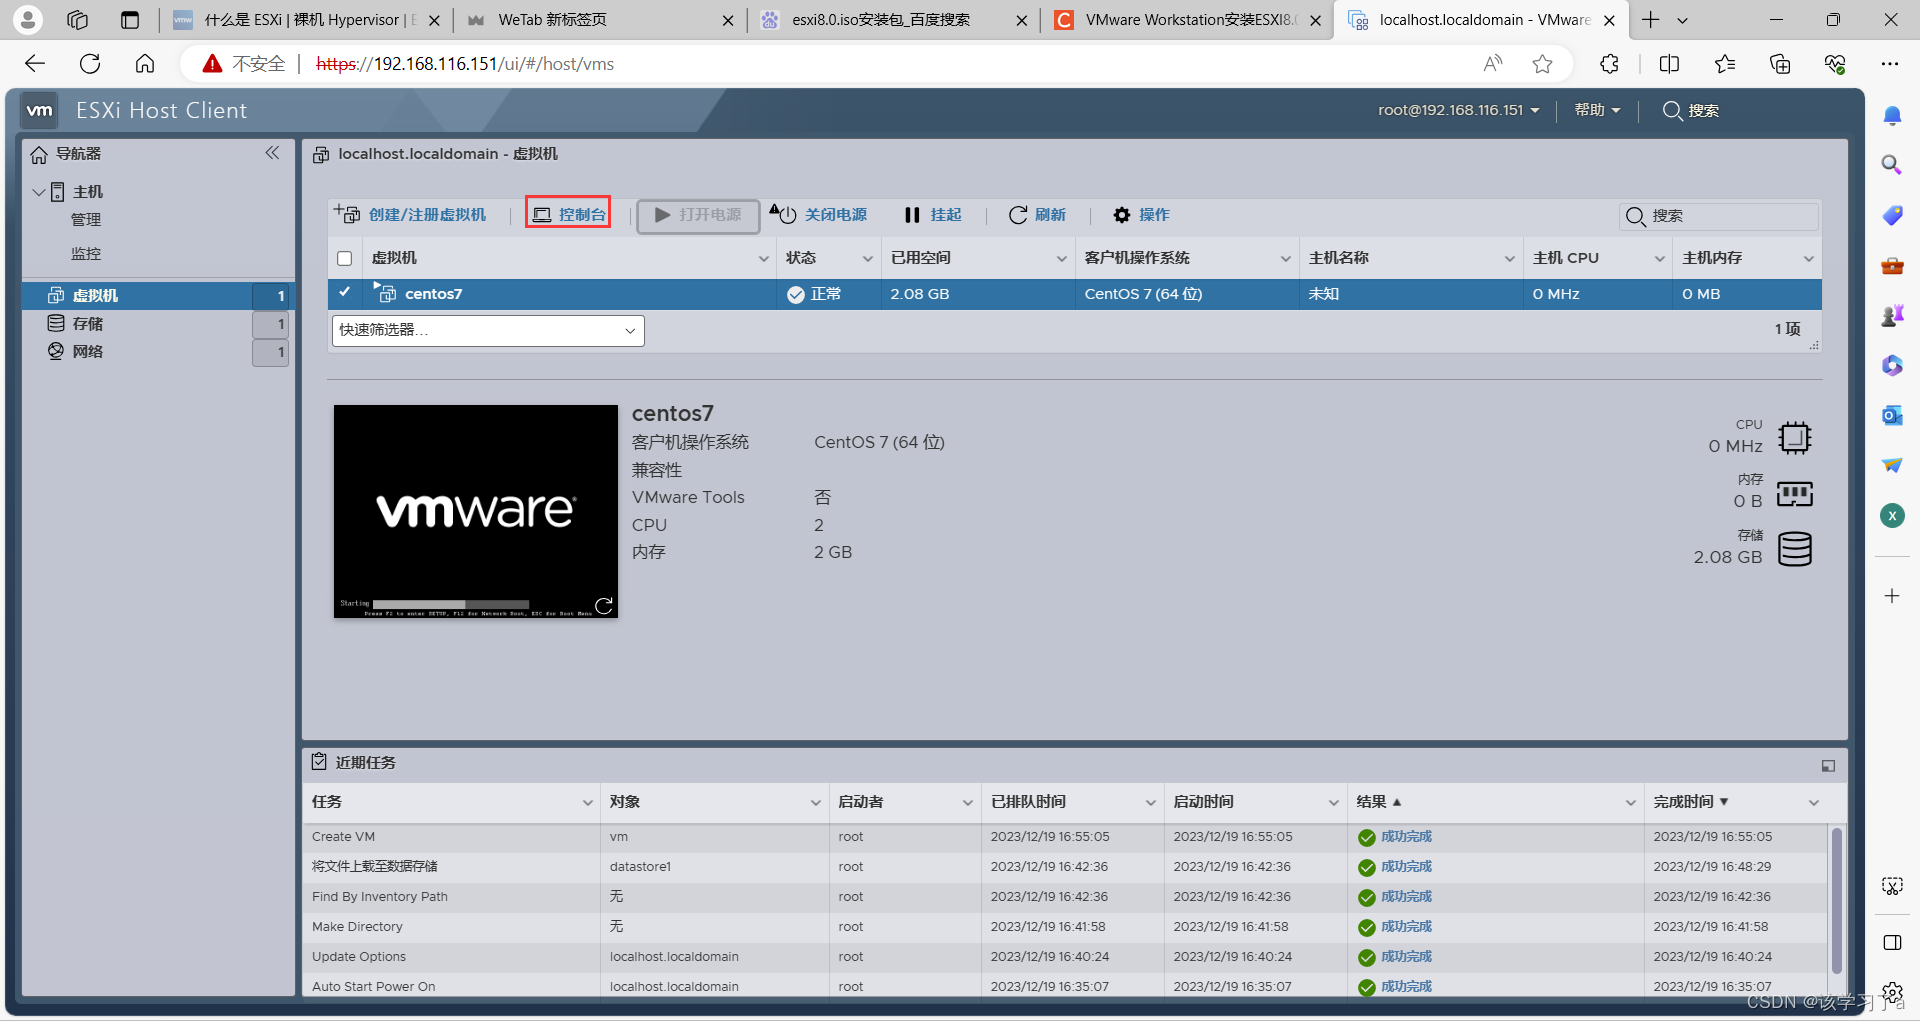The image size is (1920, 1021).
Task: Open Edge settings and more menu
Action: point(1889,64)
